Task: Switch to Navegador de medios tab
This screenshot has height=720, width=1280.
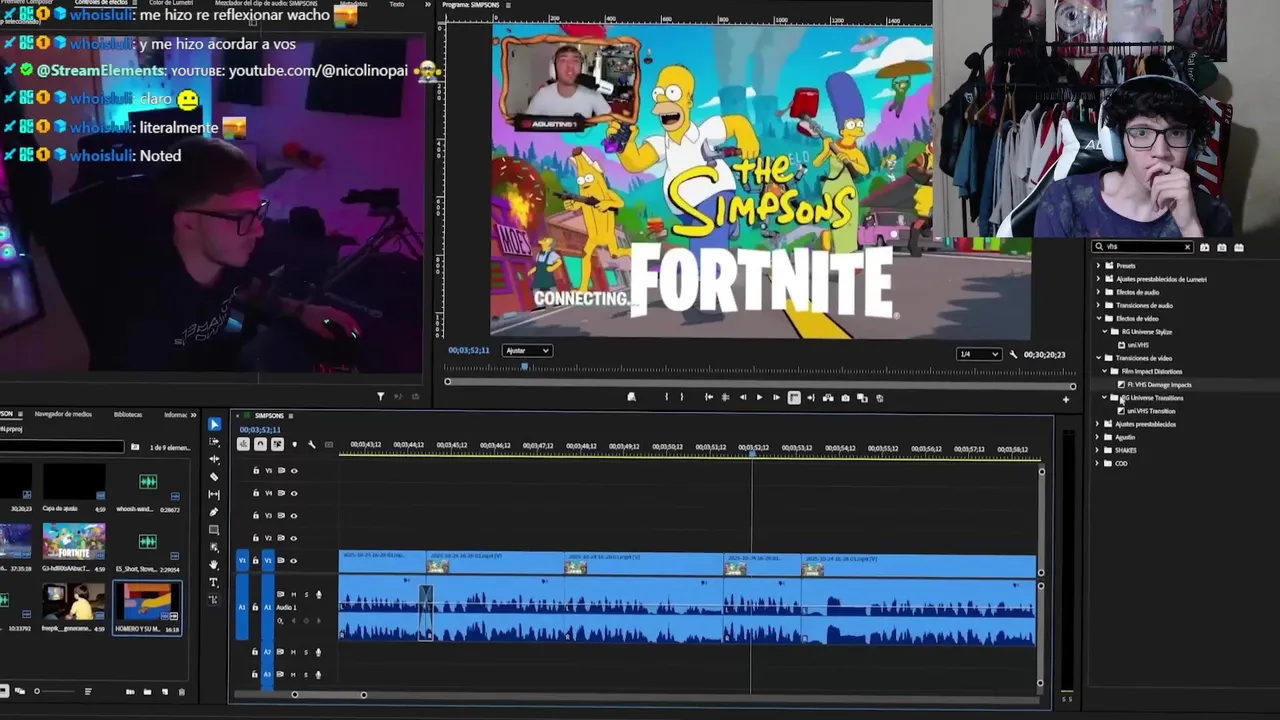Action: pos(63,414)
